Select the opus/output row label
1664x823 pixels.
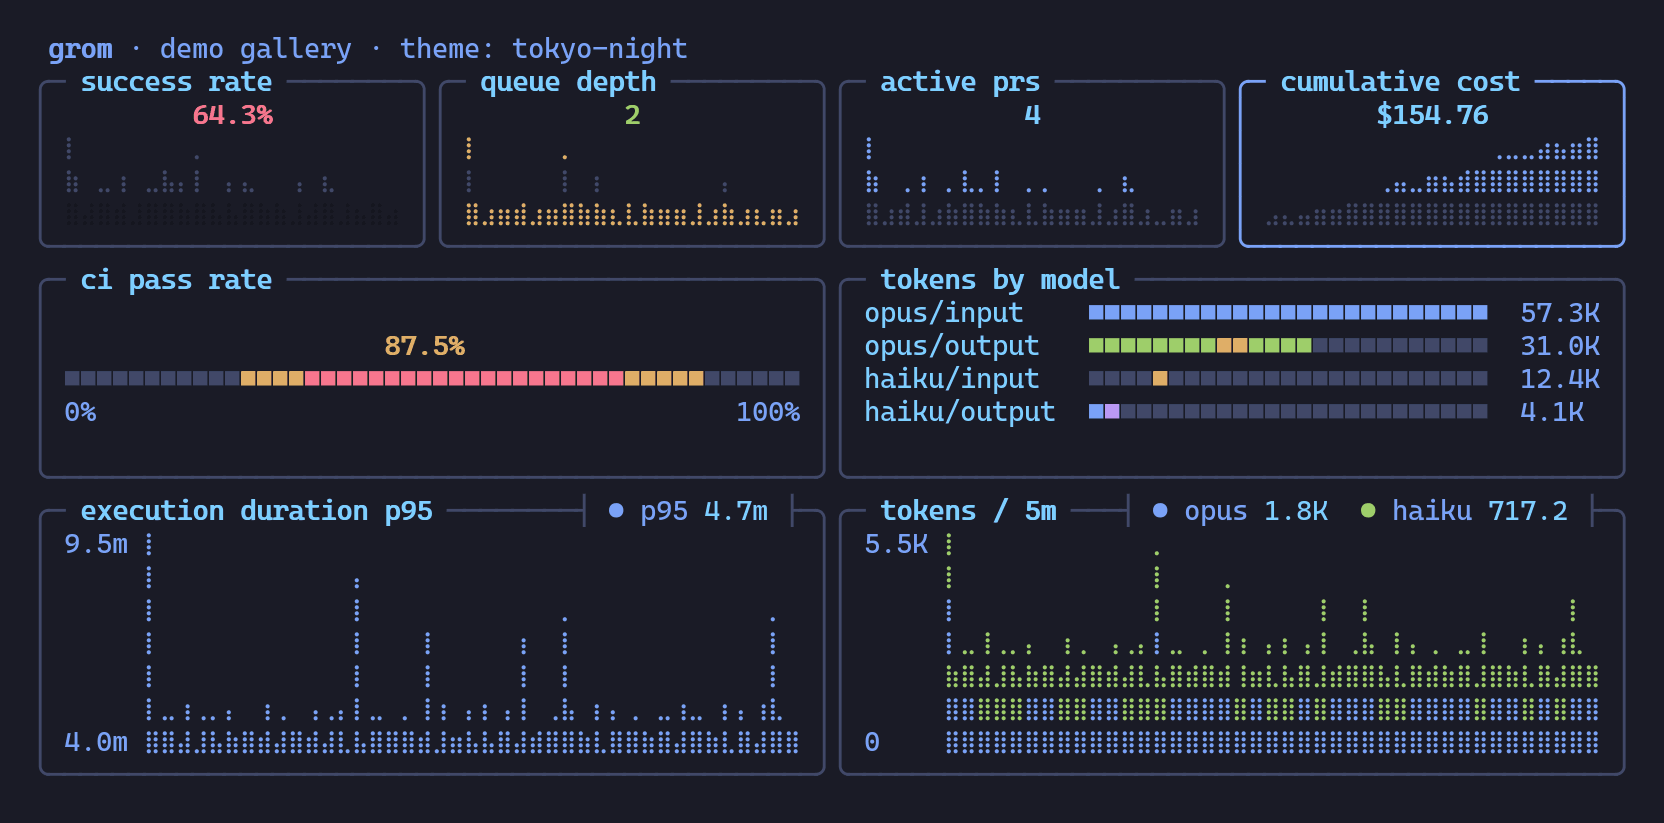click(952, 346)
